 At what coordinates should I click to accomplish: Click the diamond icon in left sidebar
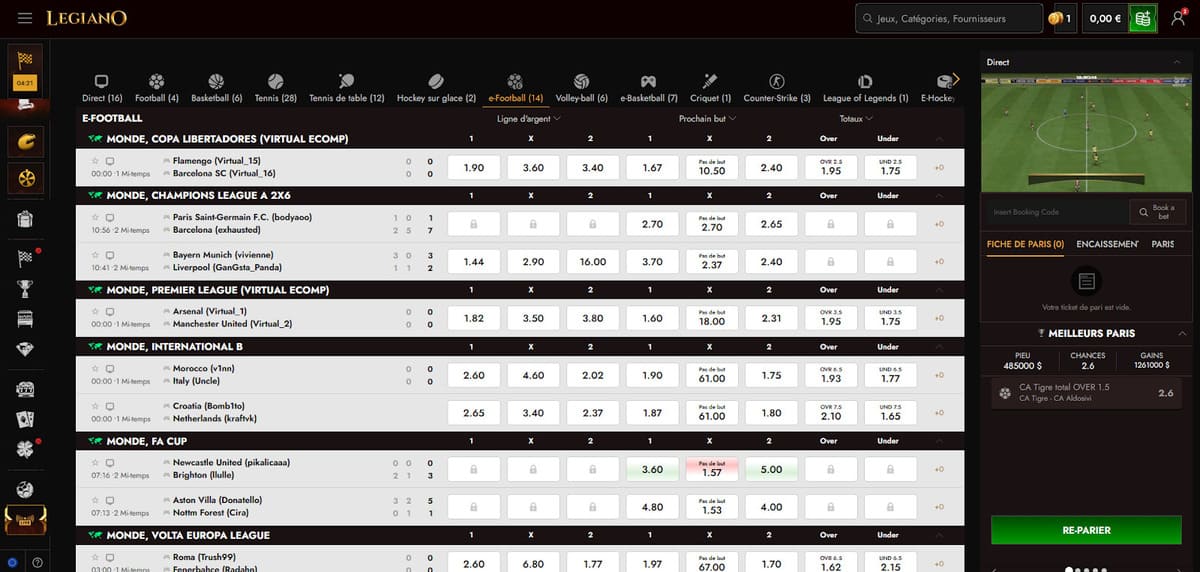coord(25,349)
